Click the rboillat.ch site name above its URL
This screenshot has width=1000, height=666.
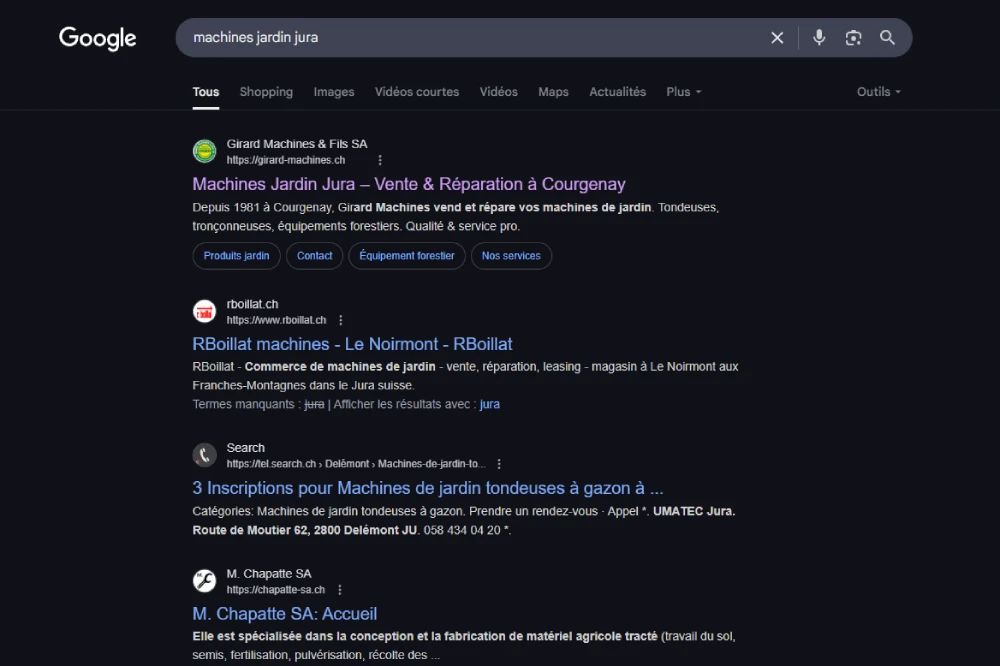[x=253, y=304]
